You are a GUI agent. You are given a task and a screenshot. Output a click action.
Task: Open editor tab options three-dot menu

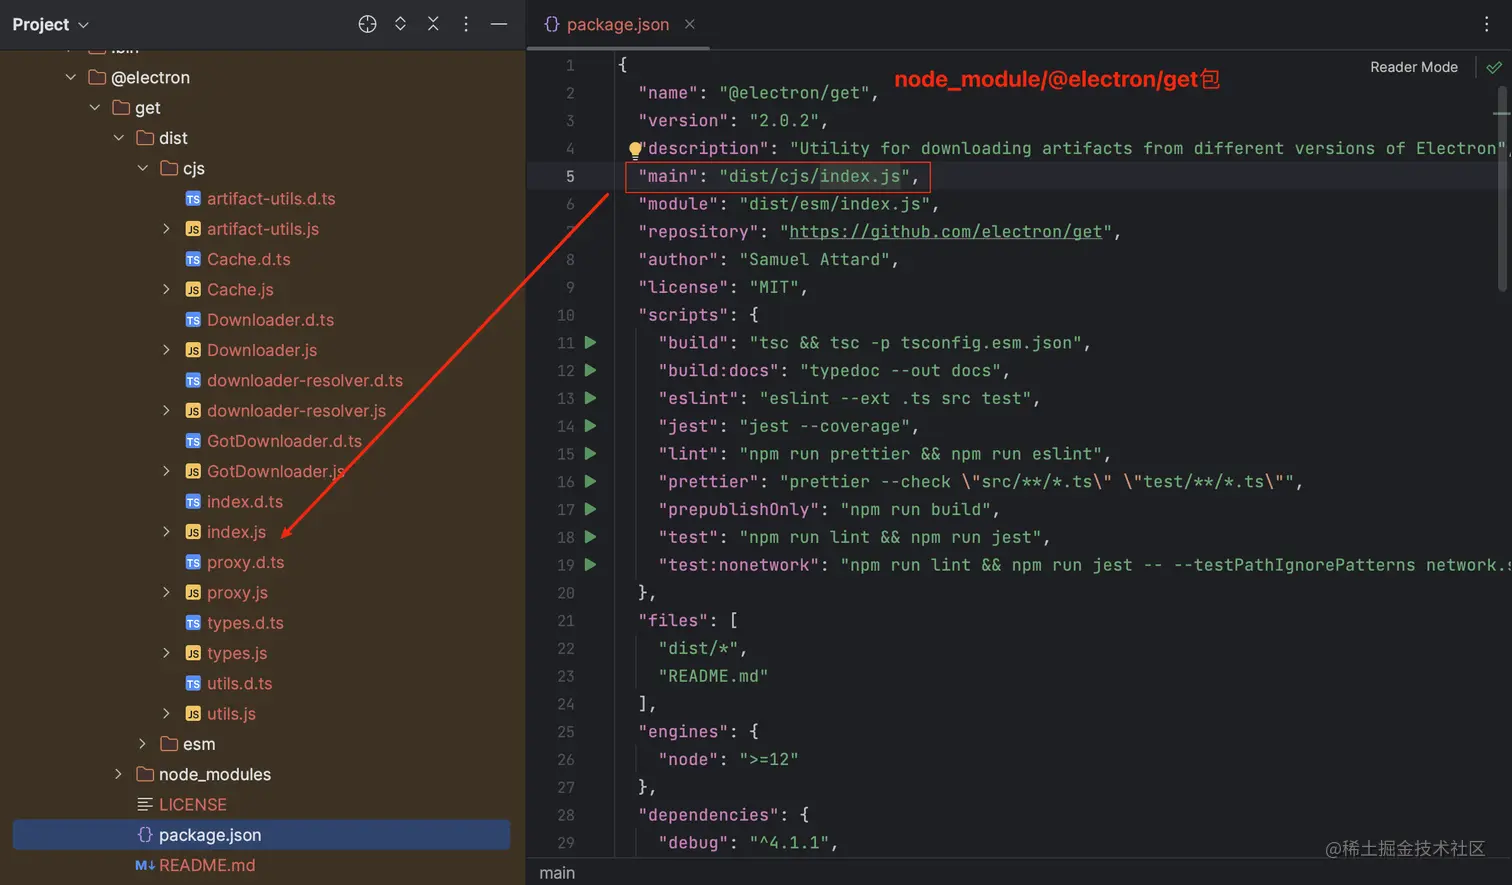tap(1487, 24)
